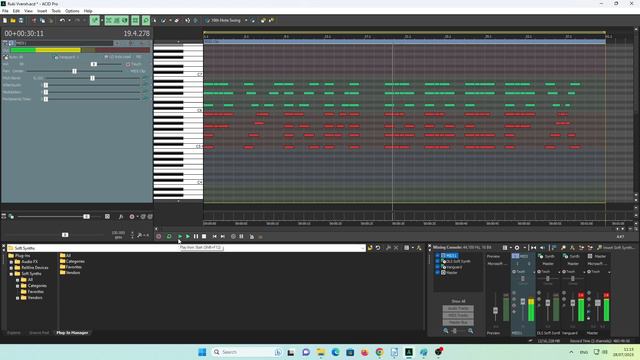
Task: Click the Audio Tracks filter button
Action: point(458,309)
